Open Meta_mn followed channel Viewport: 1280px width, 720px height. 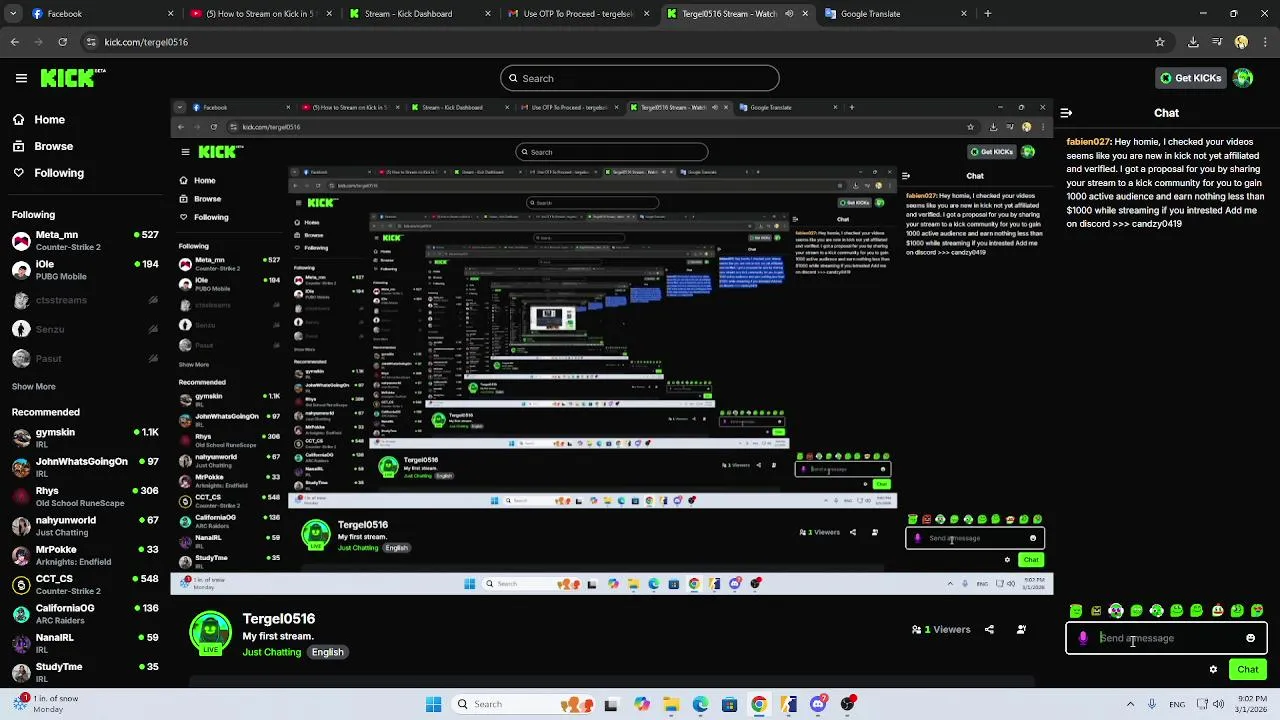click(85, 241)
